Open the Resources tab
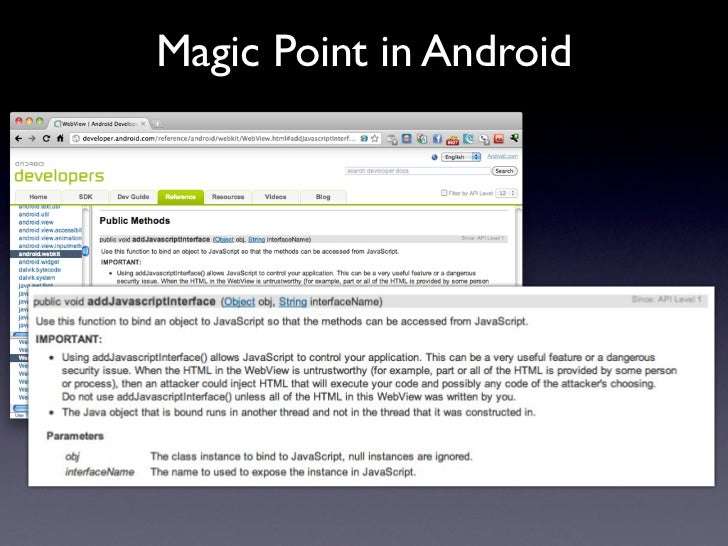 [x=228, y=197]
